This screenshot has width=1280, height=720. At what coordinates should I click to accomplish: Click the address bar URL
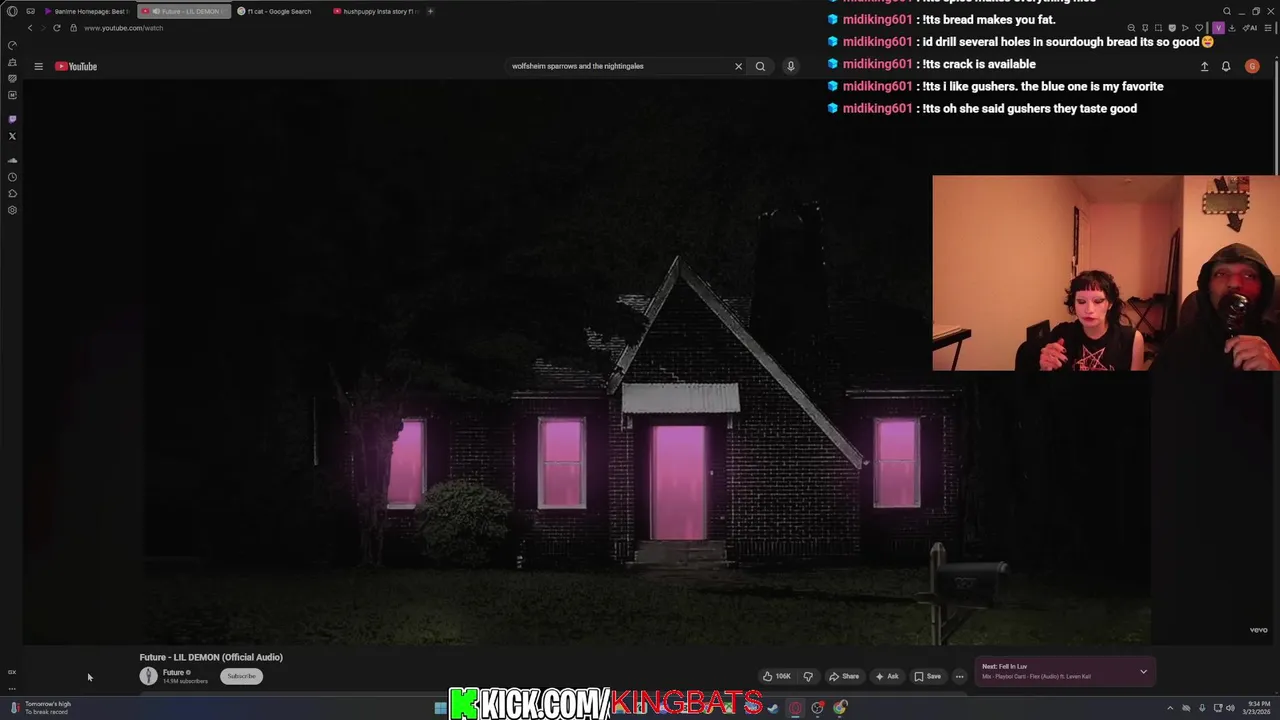coord(123,28)
